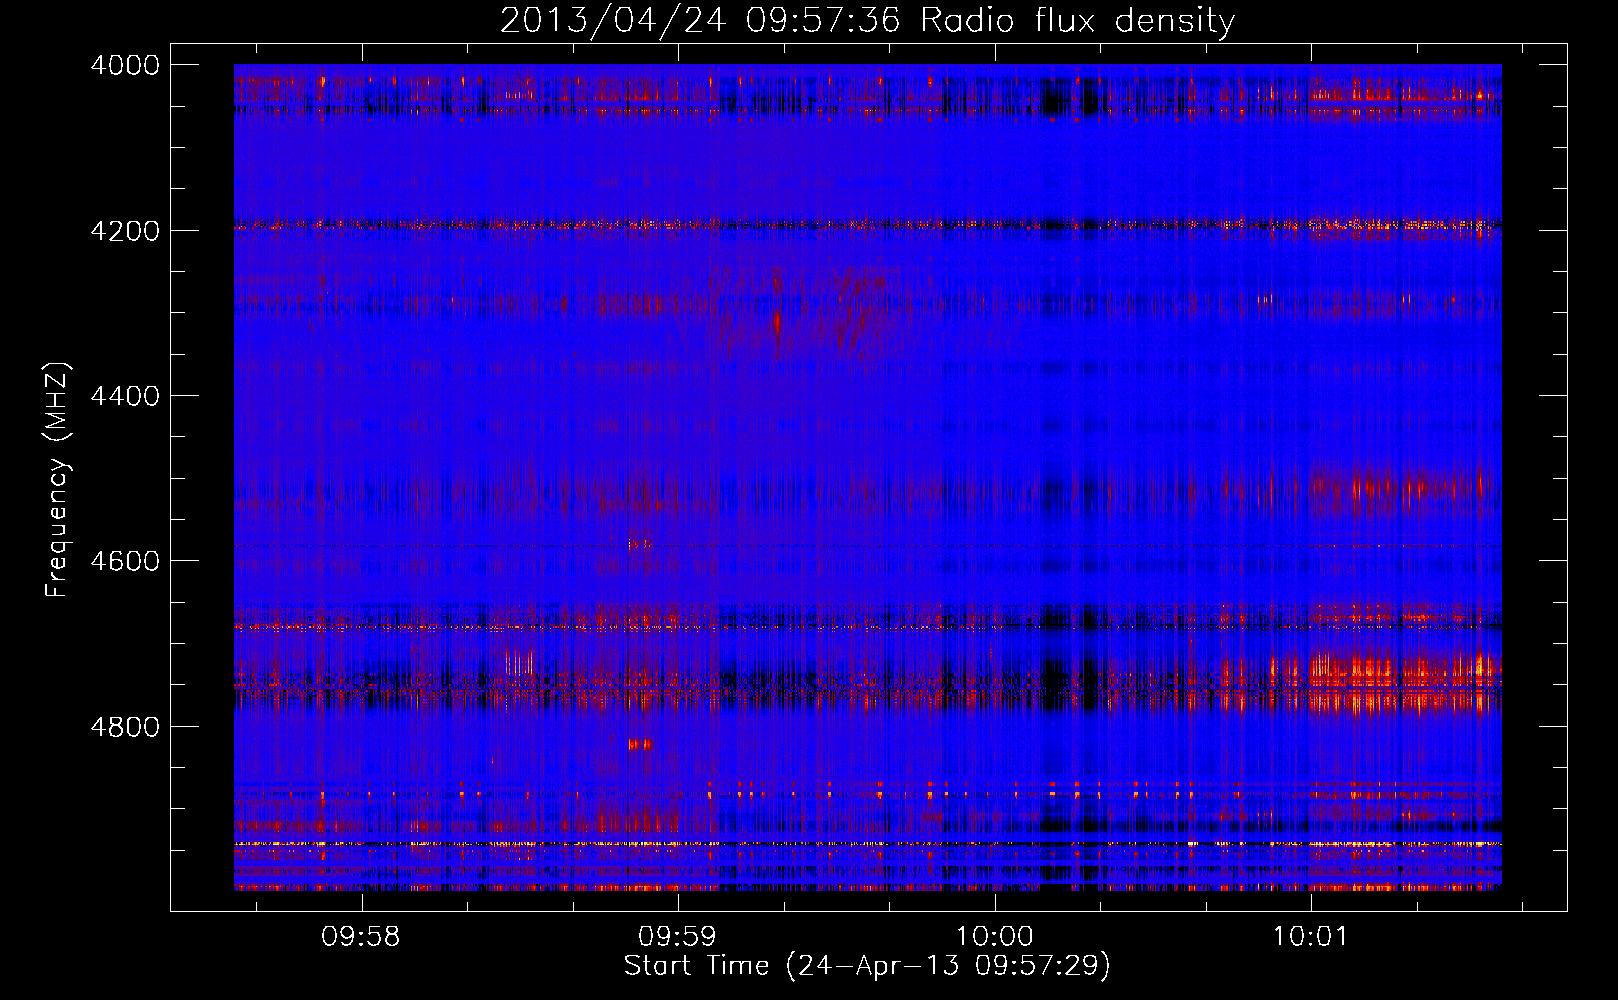Click the 4200 frequency axis label
Viewport: 1618px width, 1000px height.
click(x=125, y=231)
